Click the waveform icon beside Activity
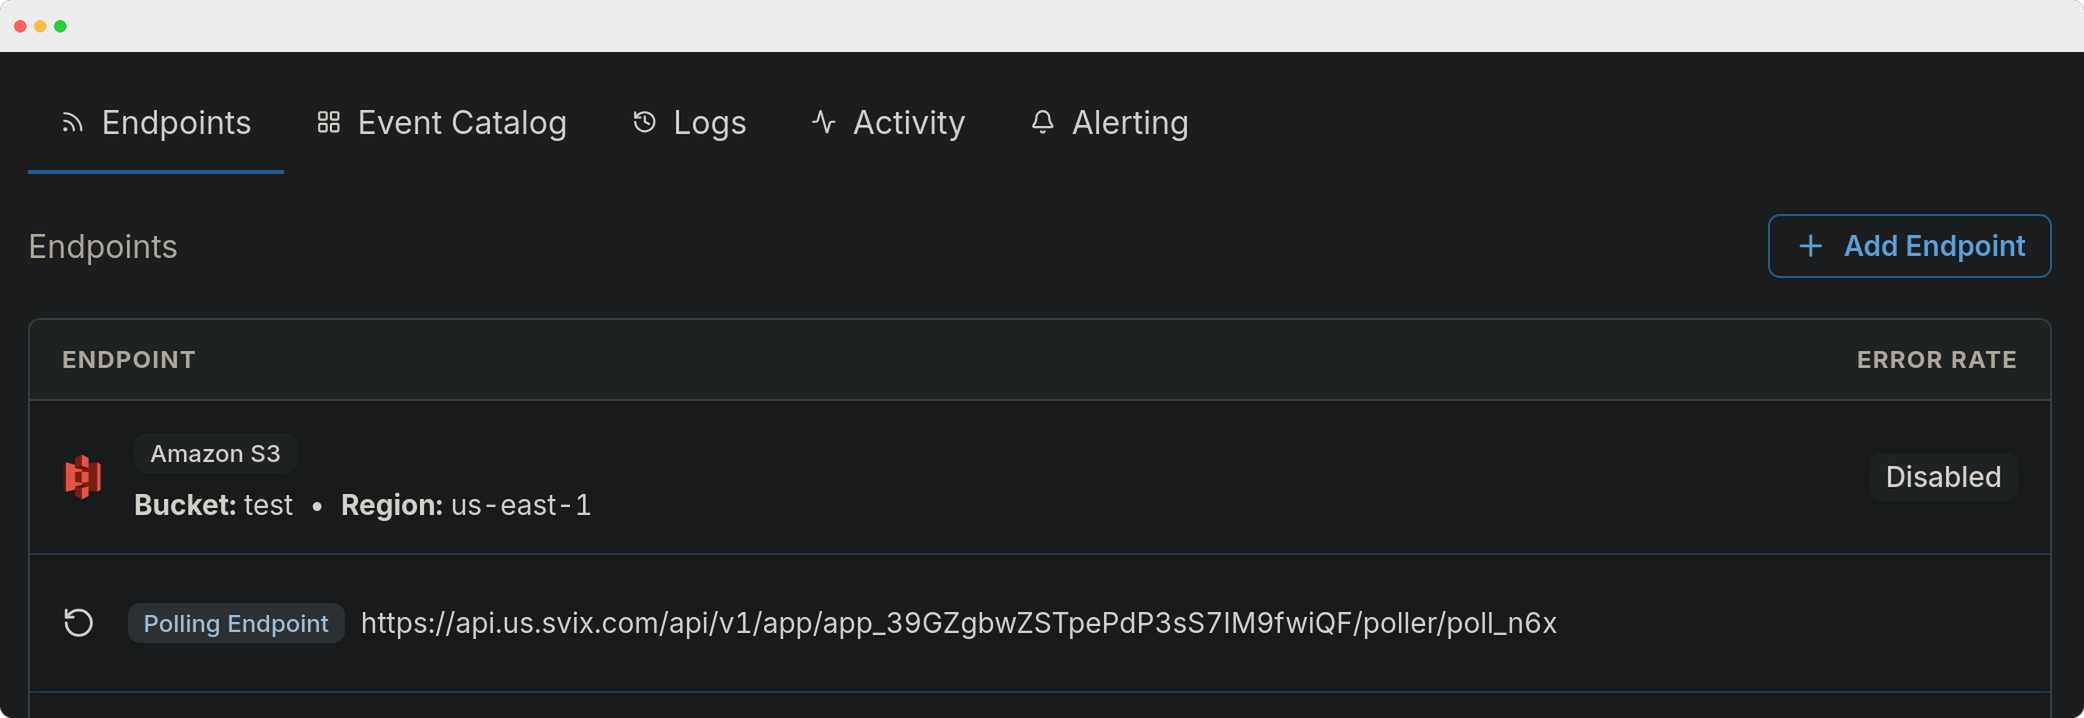This screenshot has width=2084, height=718. pyautogui.click(x=822, y=122)
